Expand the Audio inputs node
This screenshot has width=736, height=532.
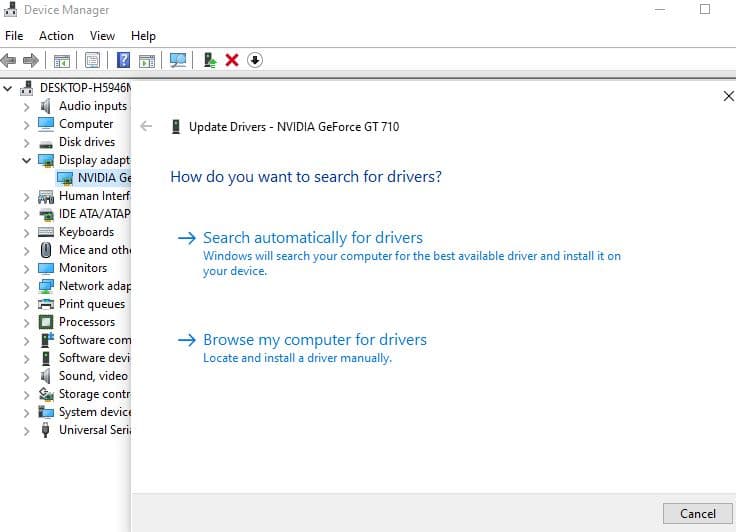(x=27, y=106)
